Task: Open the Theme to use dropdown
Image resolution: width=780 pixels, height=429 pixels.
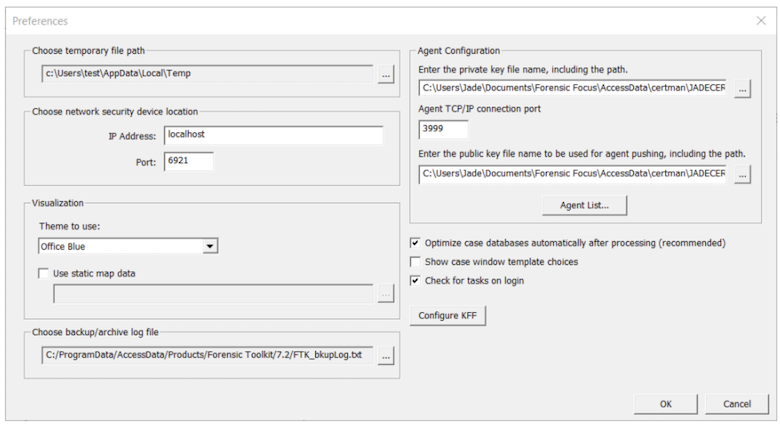Action: point(210,246)
